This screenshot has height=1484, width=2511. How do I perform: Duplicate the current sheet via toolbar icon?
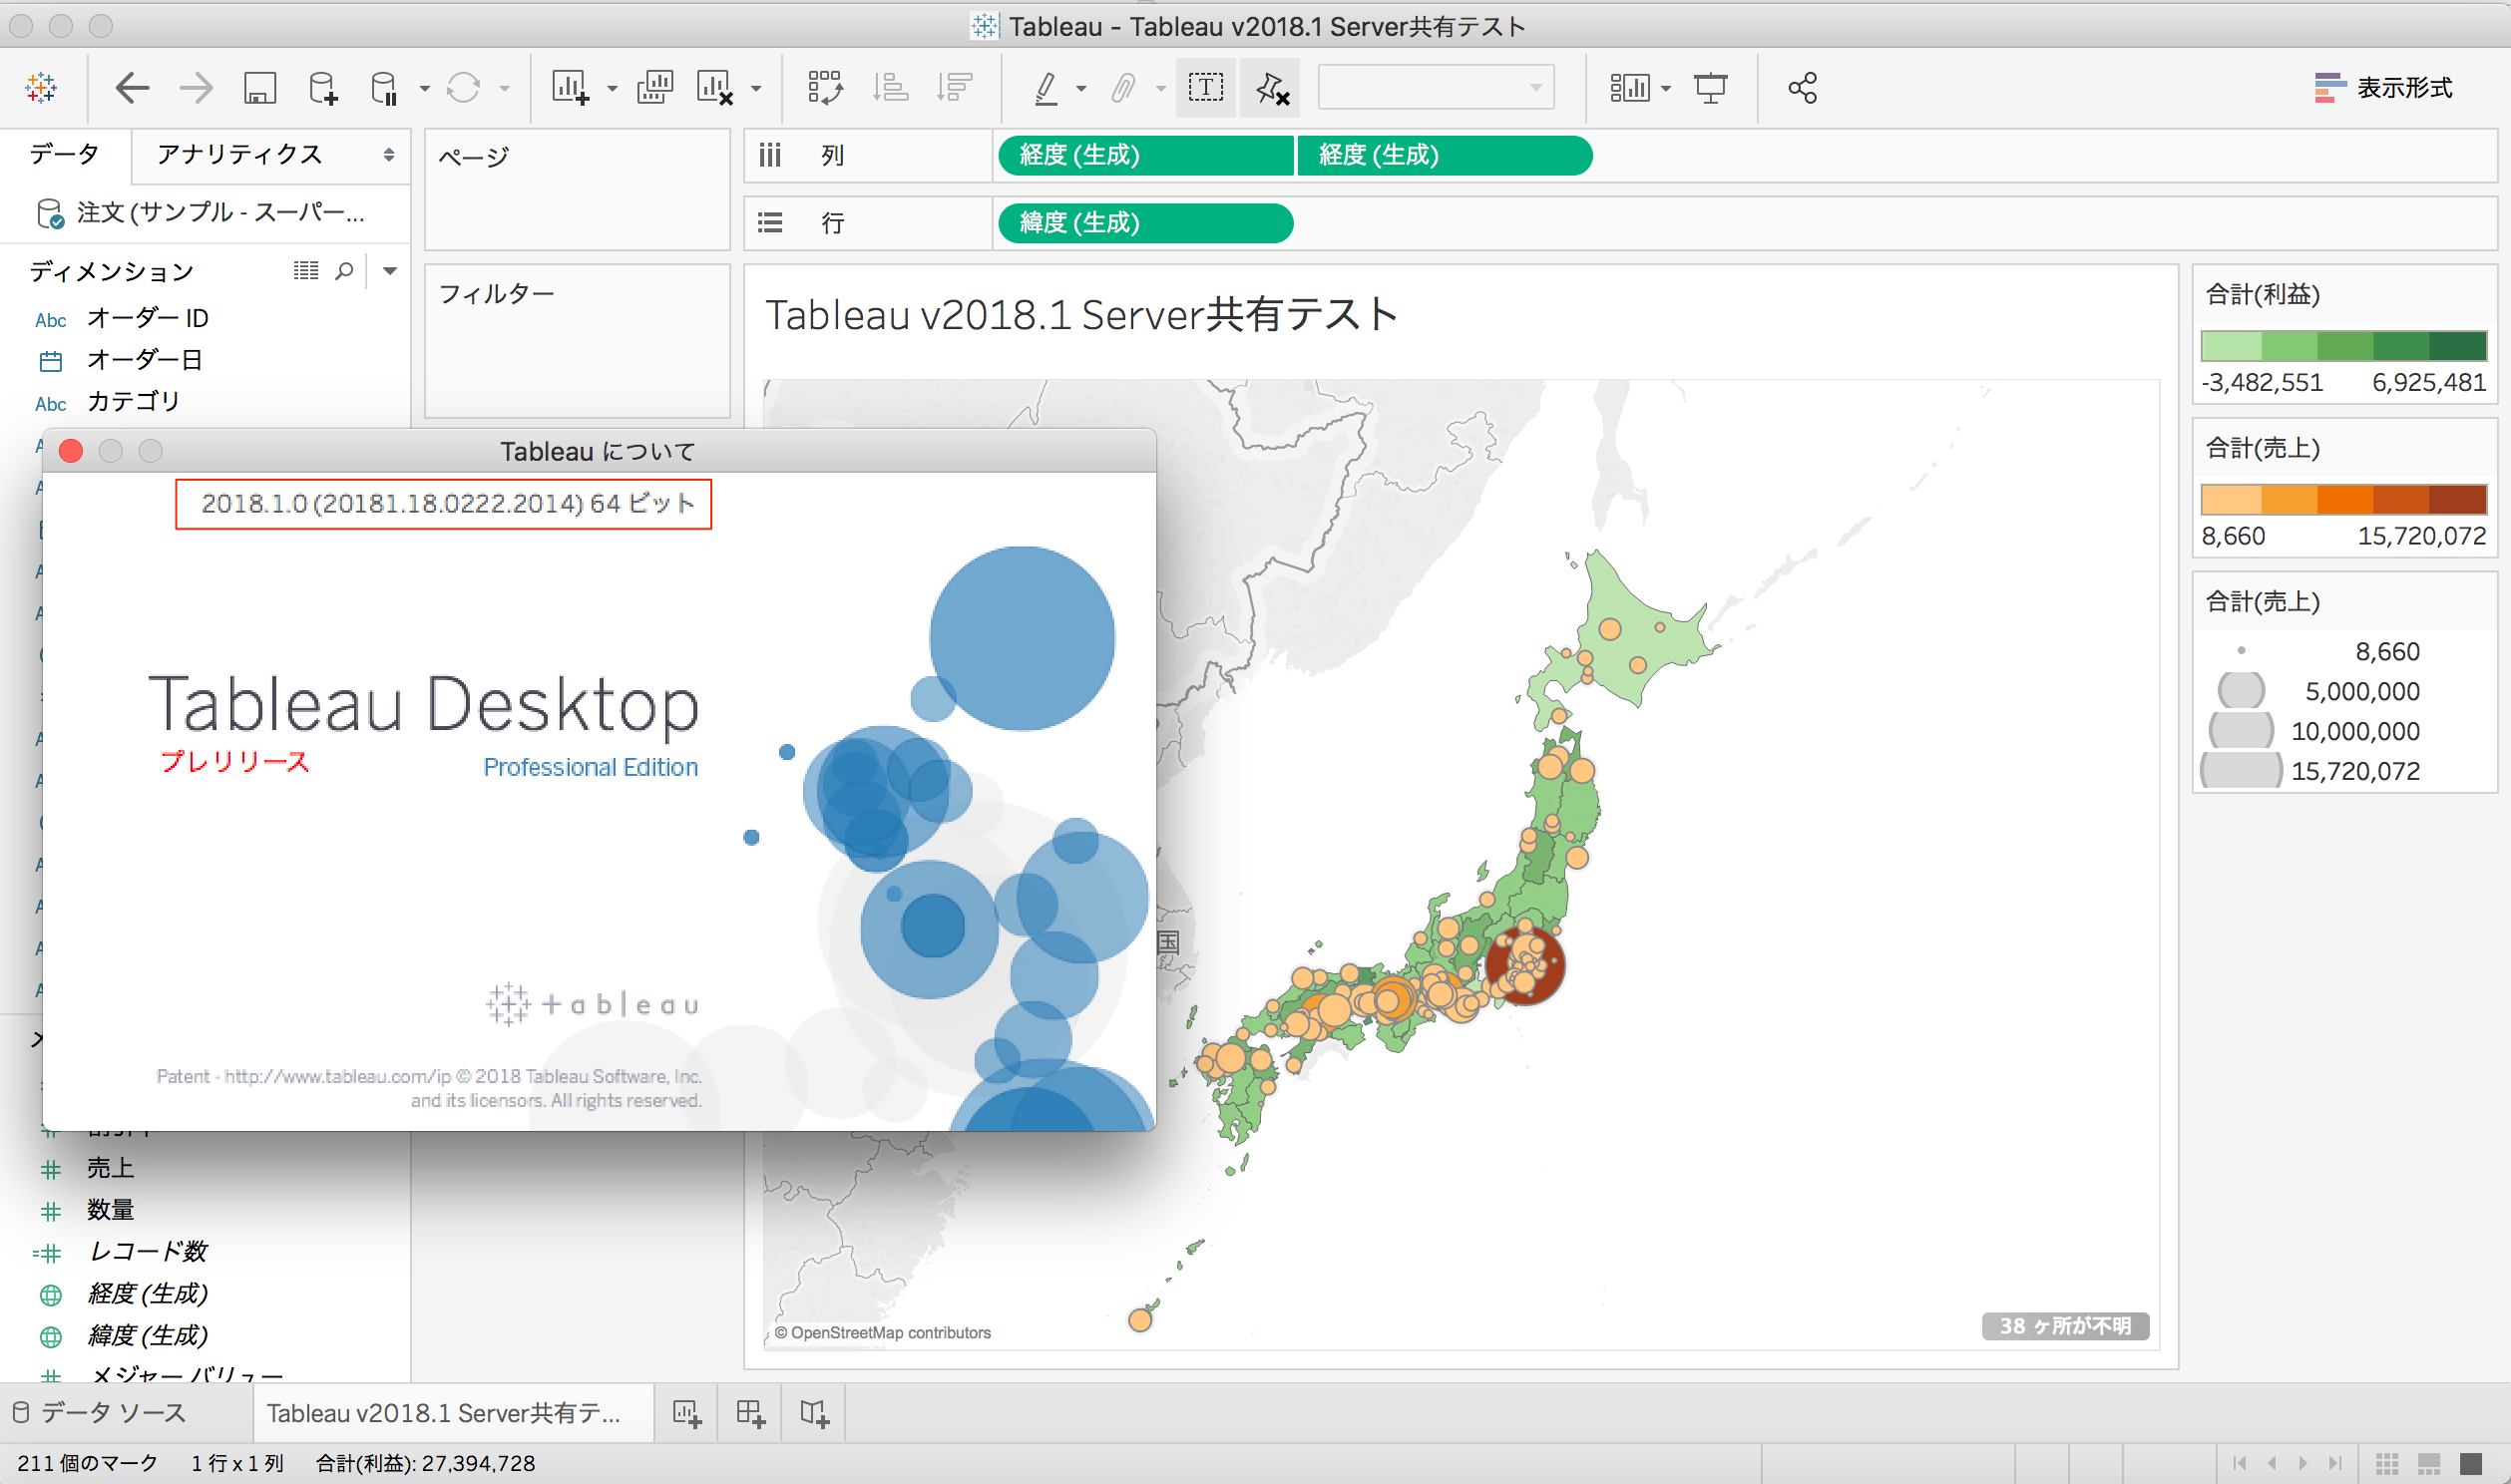[x=655, y=88]
